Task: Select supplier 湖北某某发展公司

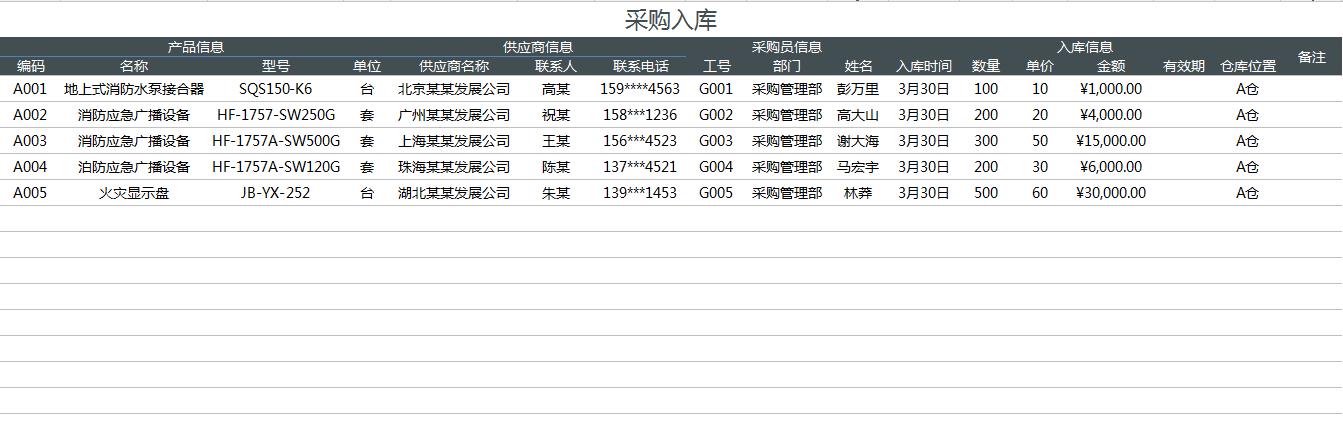Action: [x=454, y=193]
